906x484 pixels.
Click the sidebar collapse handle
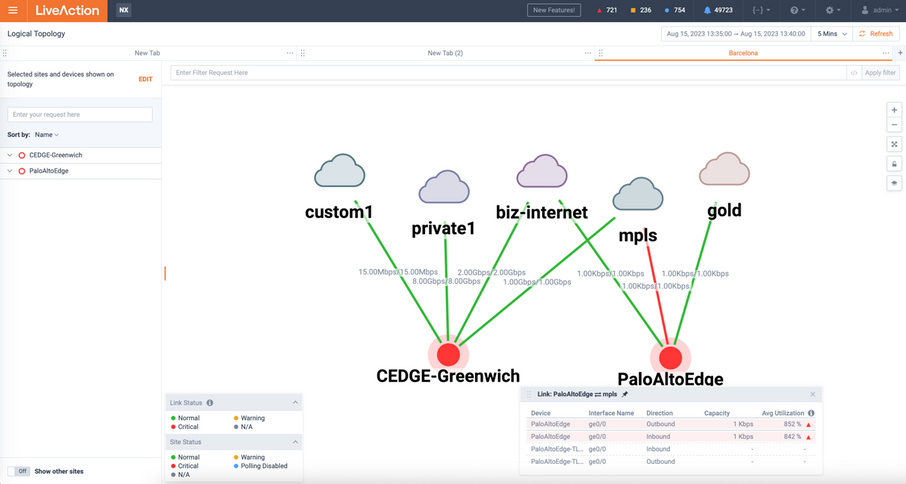pos(165,273)
